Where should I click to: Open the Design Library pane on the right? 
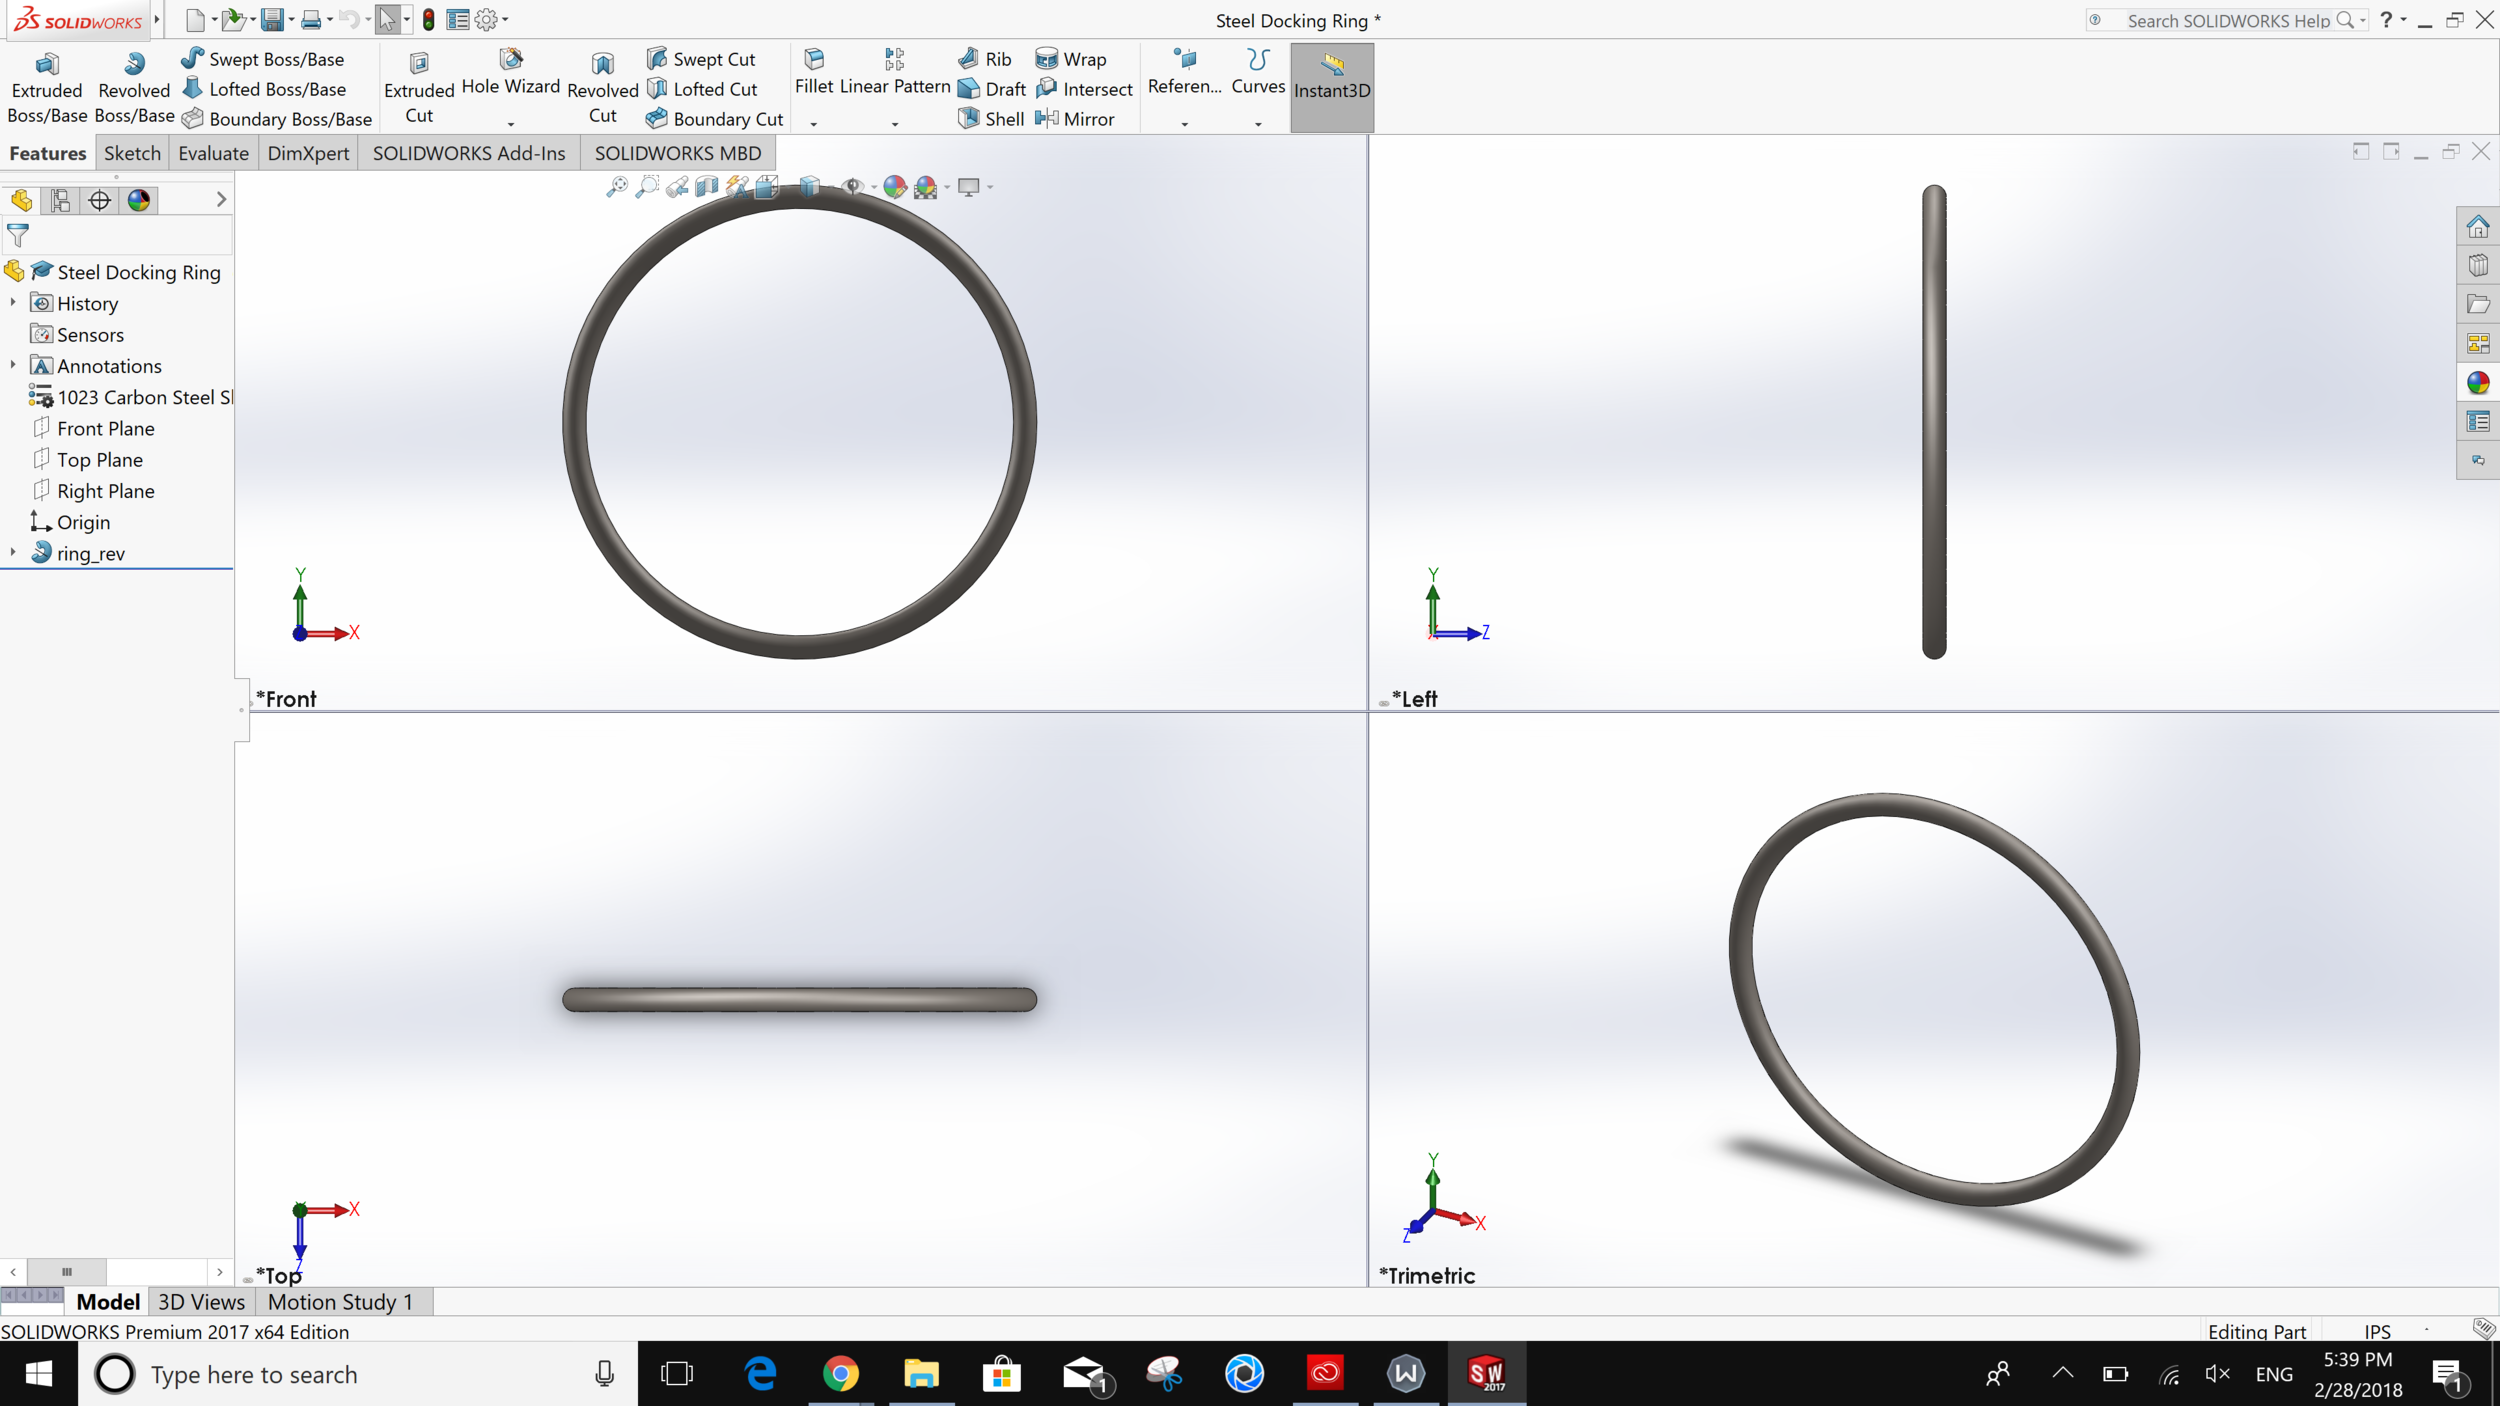click(x=2478, y=264)
